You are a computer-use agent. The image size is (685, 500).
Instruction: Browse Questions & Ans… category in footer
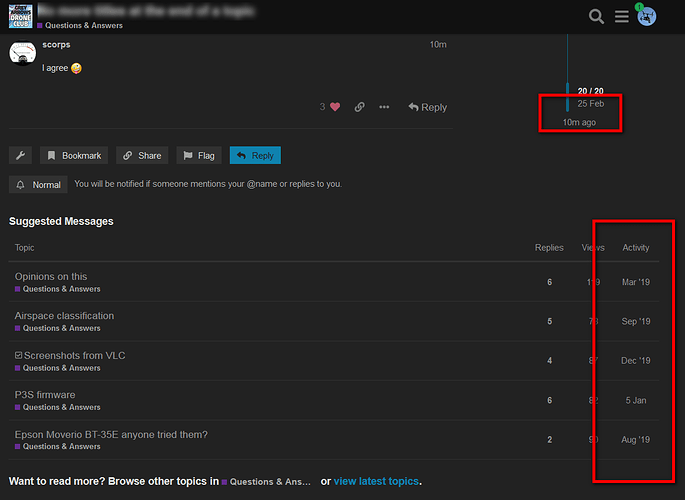coord(266,482)
